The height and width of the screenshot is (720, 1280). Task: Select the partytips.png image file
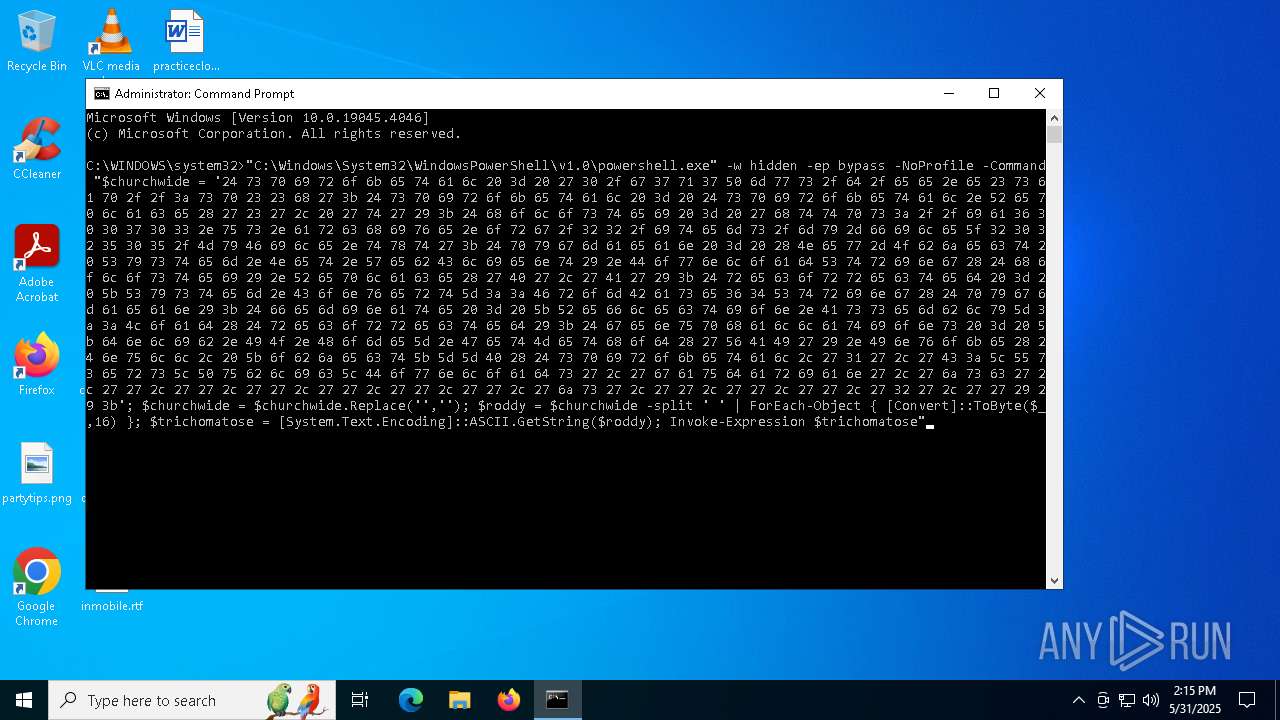(37, 473)
